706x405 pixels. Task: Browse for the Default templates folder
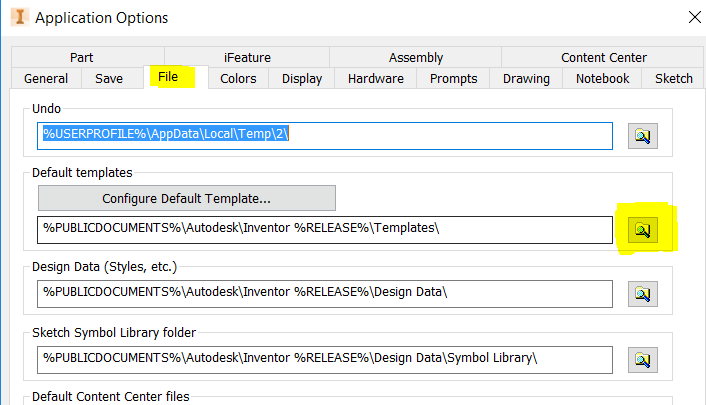point(642,230)
